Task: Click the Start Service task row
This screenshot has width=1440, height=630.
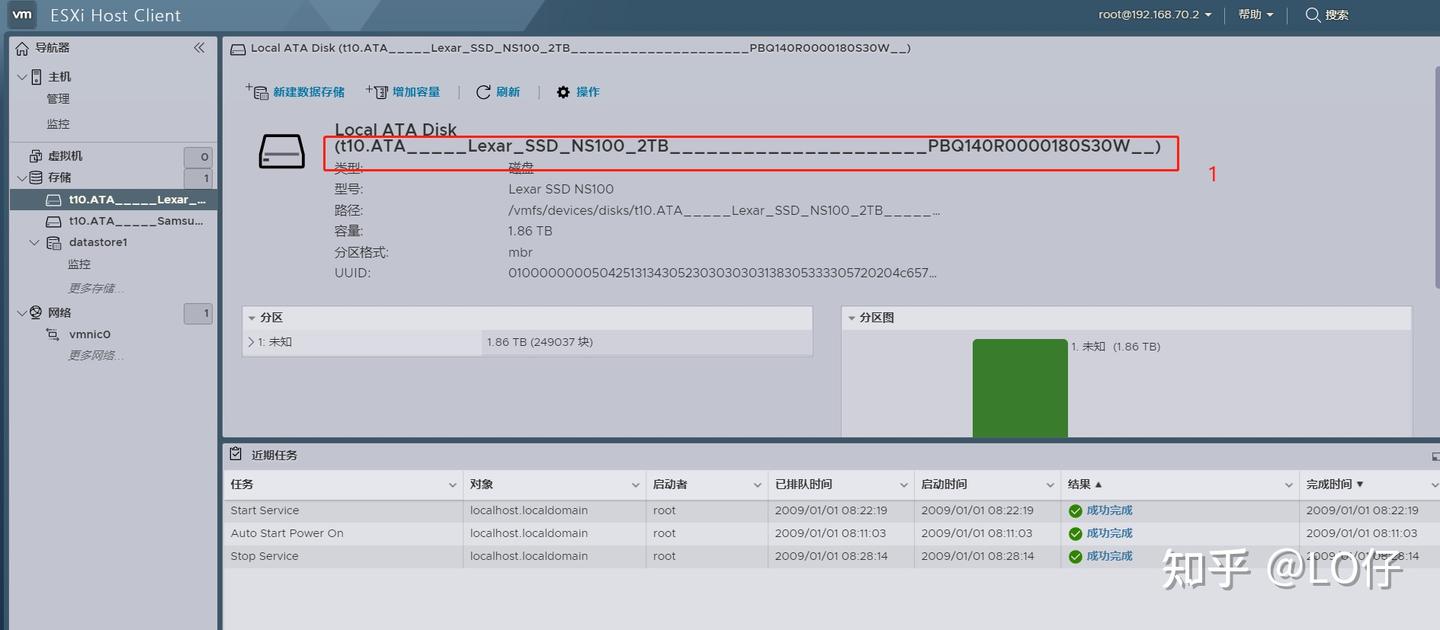Action: coord(831,511)
